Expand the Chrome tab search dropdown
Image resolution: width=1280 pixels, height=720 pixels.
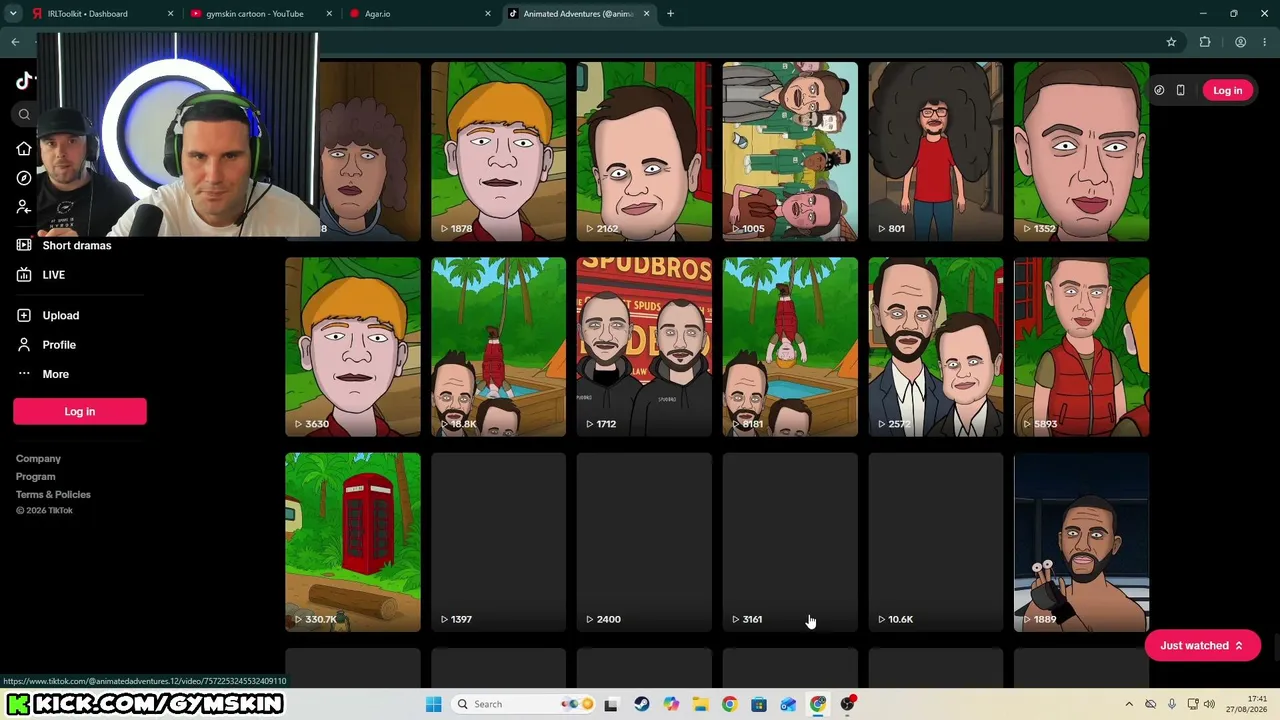13,14
